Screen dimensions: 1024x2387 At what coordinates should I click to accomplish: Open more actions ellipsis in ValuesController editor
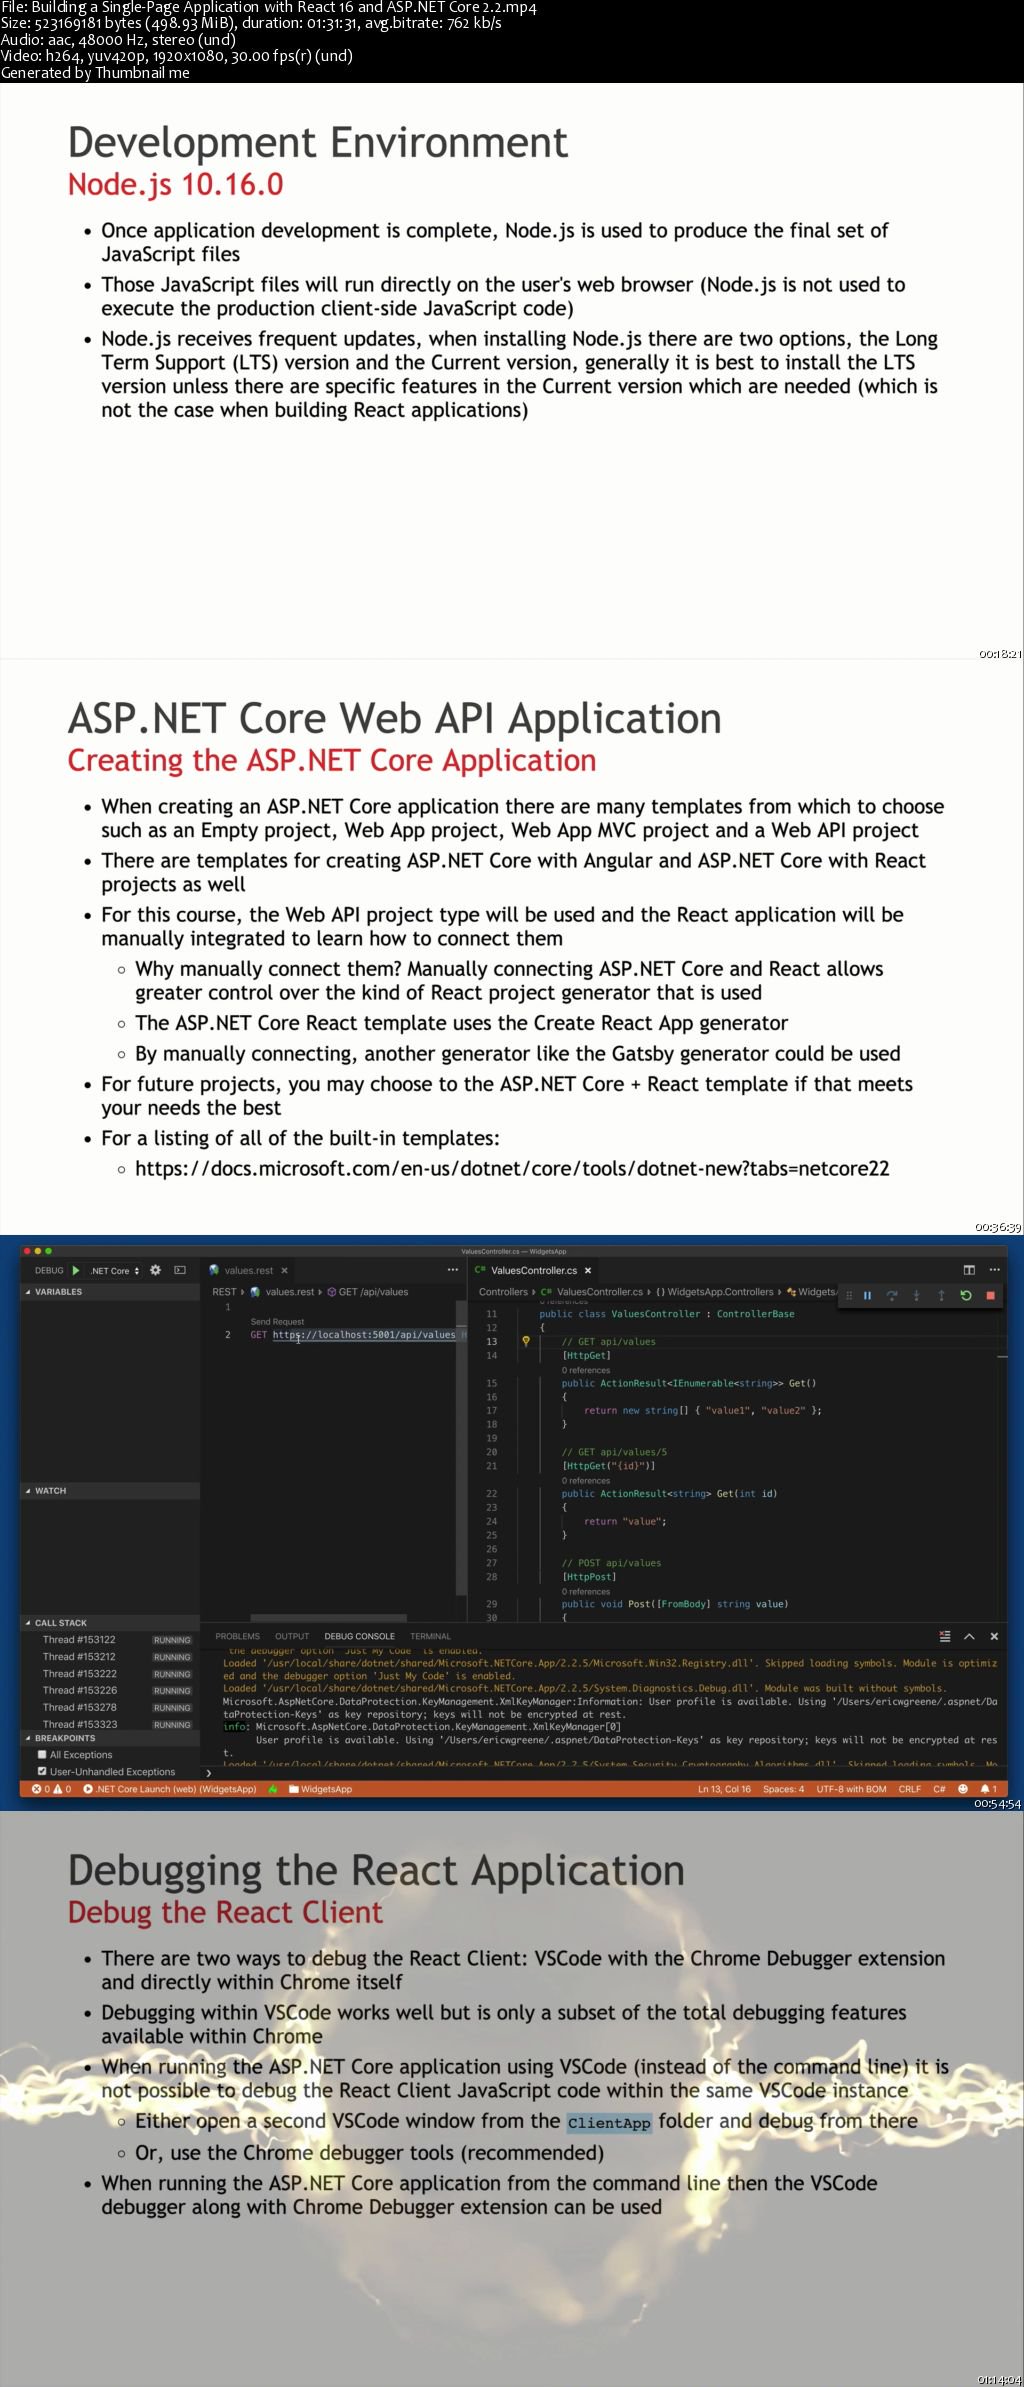tap(994, 1270)
